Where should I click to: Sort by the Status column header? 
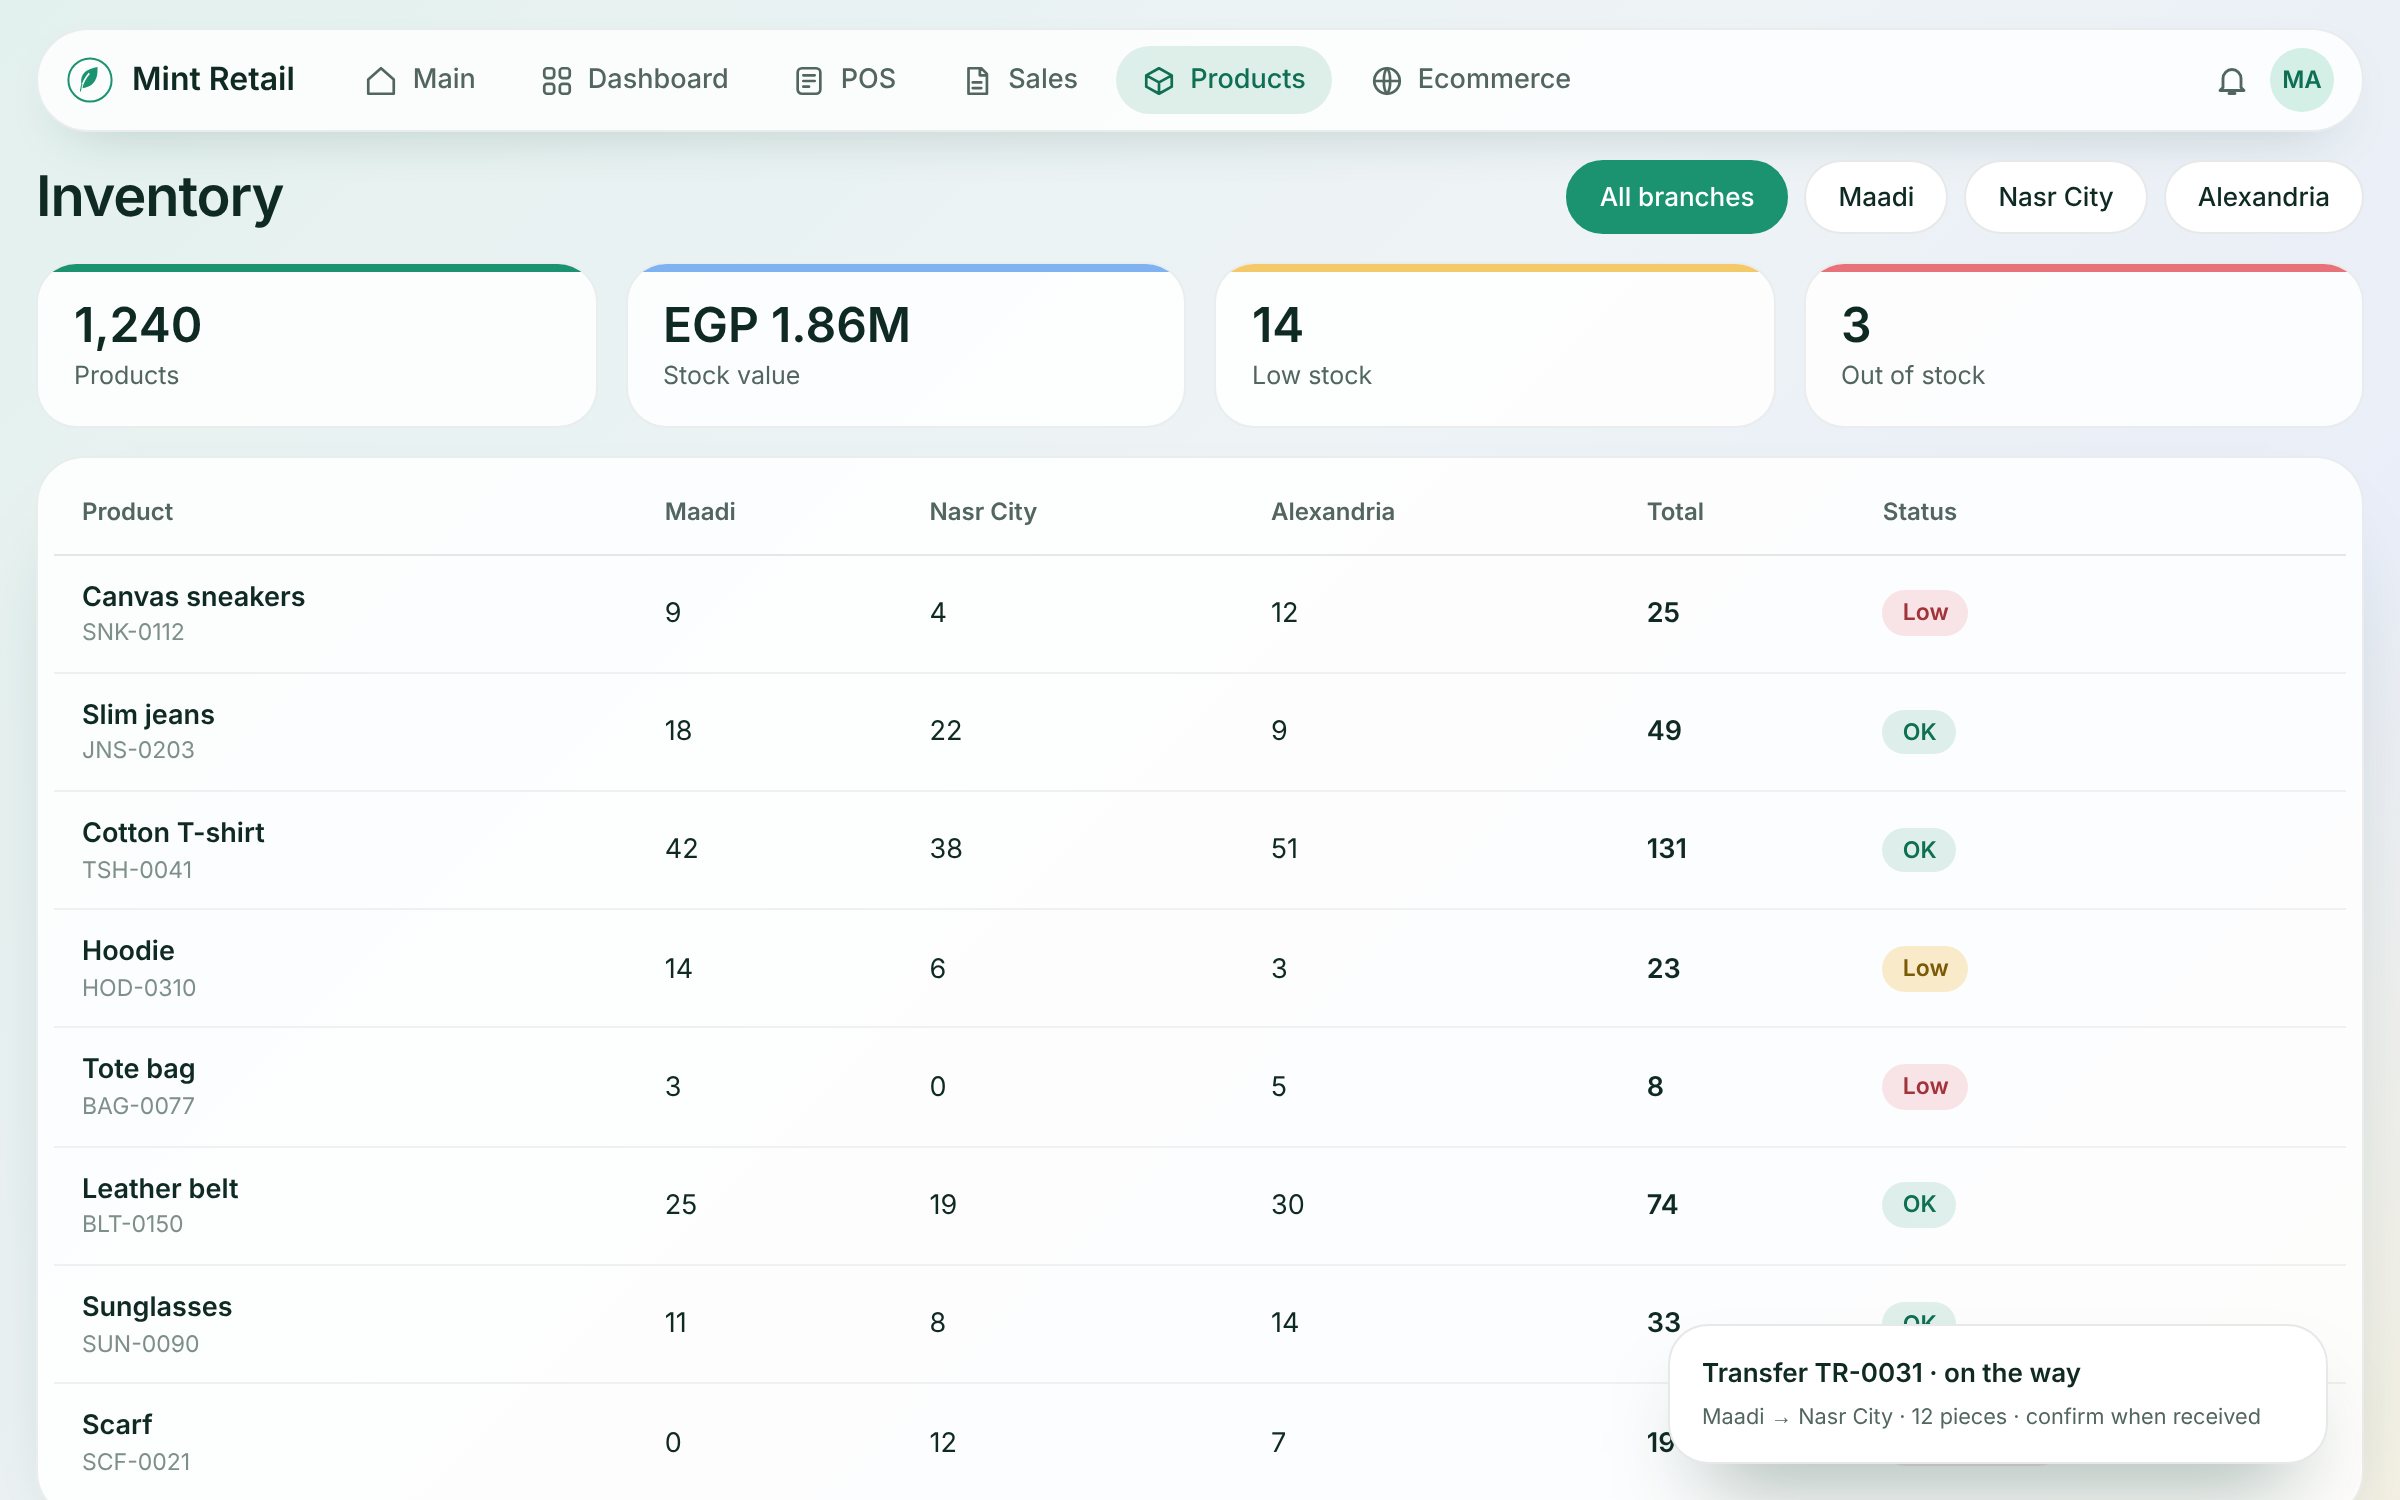1919,511
